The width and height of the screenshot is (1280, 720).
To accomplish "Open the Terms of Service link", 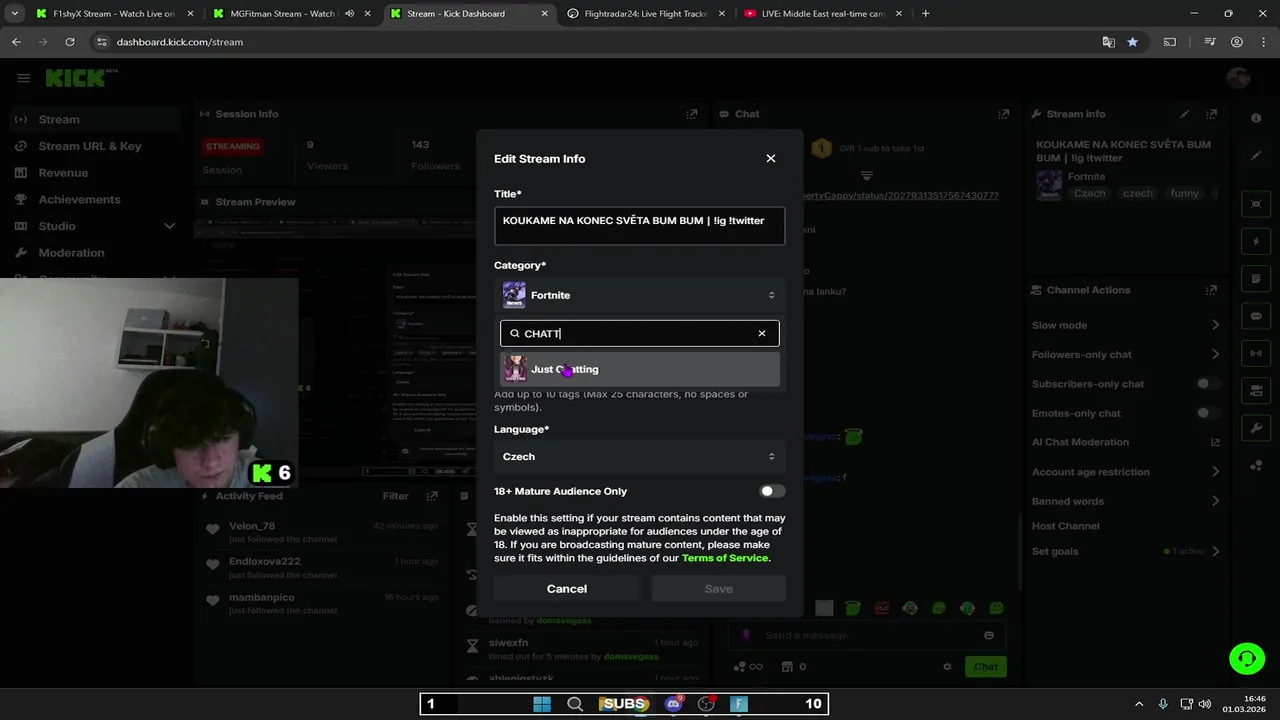I will [x=725, y=558].
